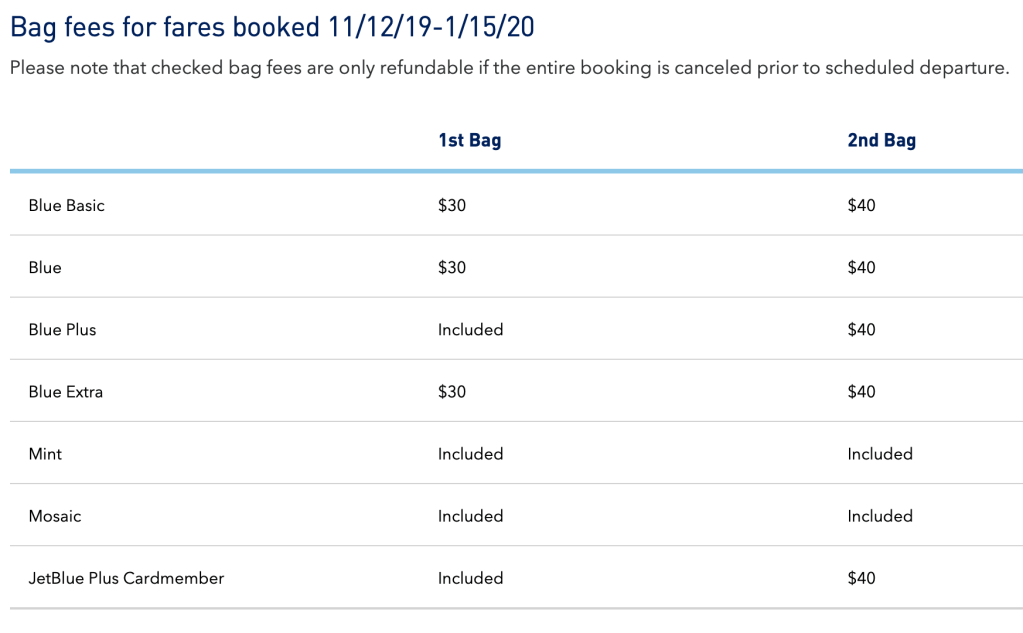Screen dimensions: 1023x633
Task: Select the Blue Basic row label
Action: pos(66,206)
